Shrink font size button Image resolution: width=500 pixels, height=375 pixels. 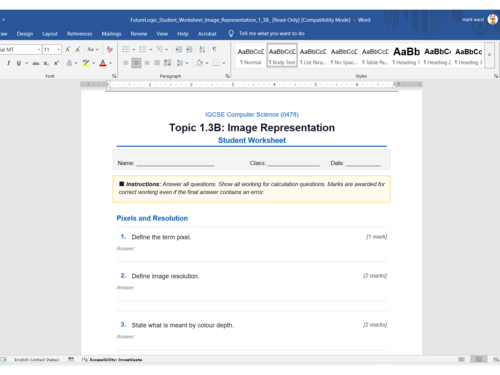coord(78,50)
